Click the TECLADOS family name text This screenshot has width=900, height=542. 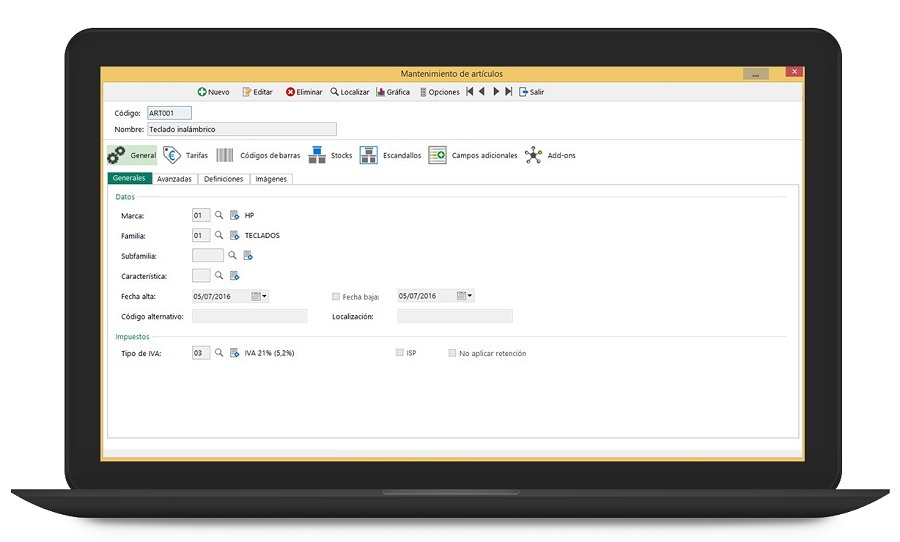pos(262,235)
